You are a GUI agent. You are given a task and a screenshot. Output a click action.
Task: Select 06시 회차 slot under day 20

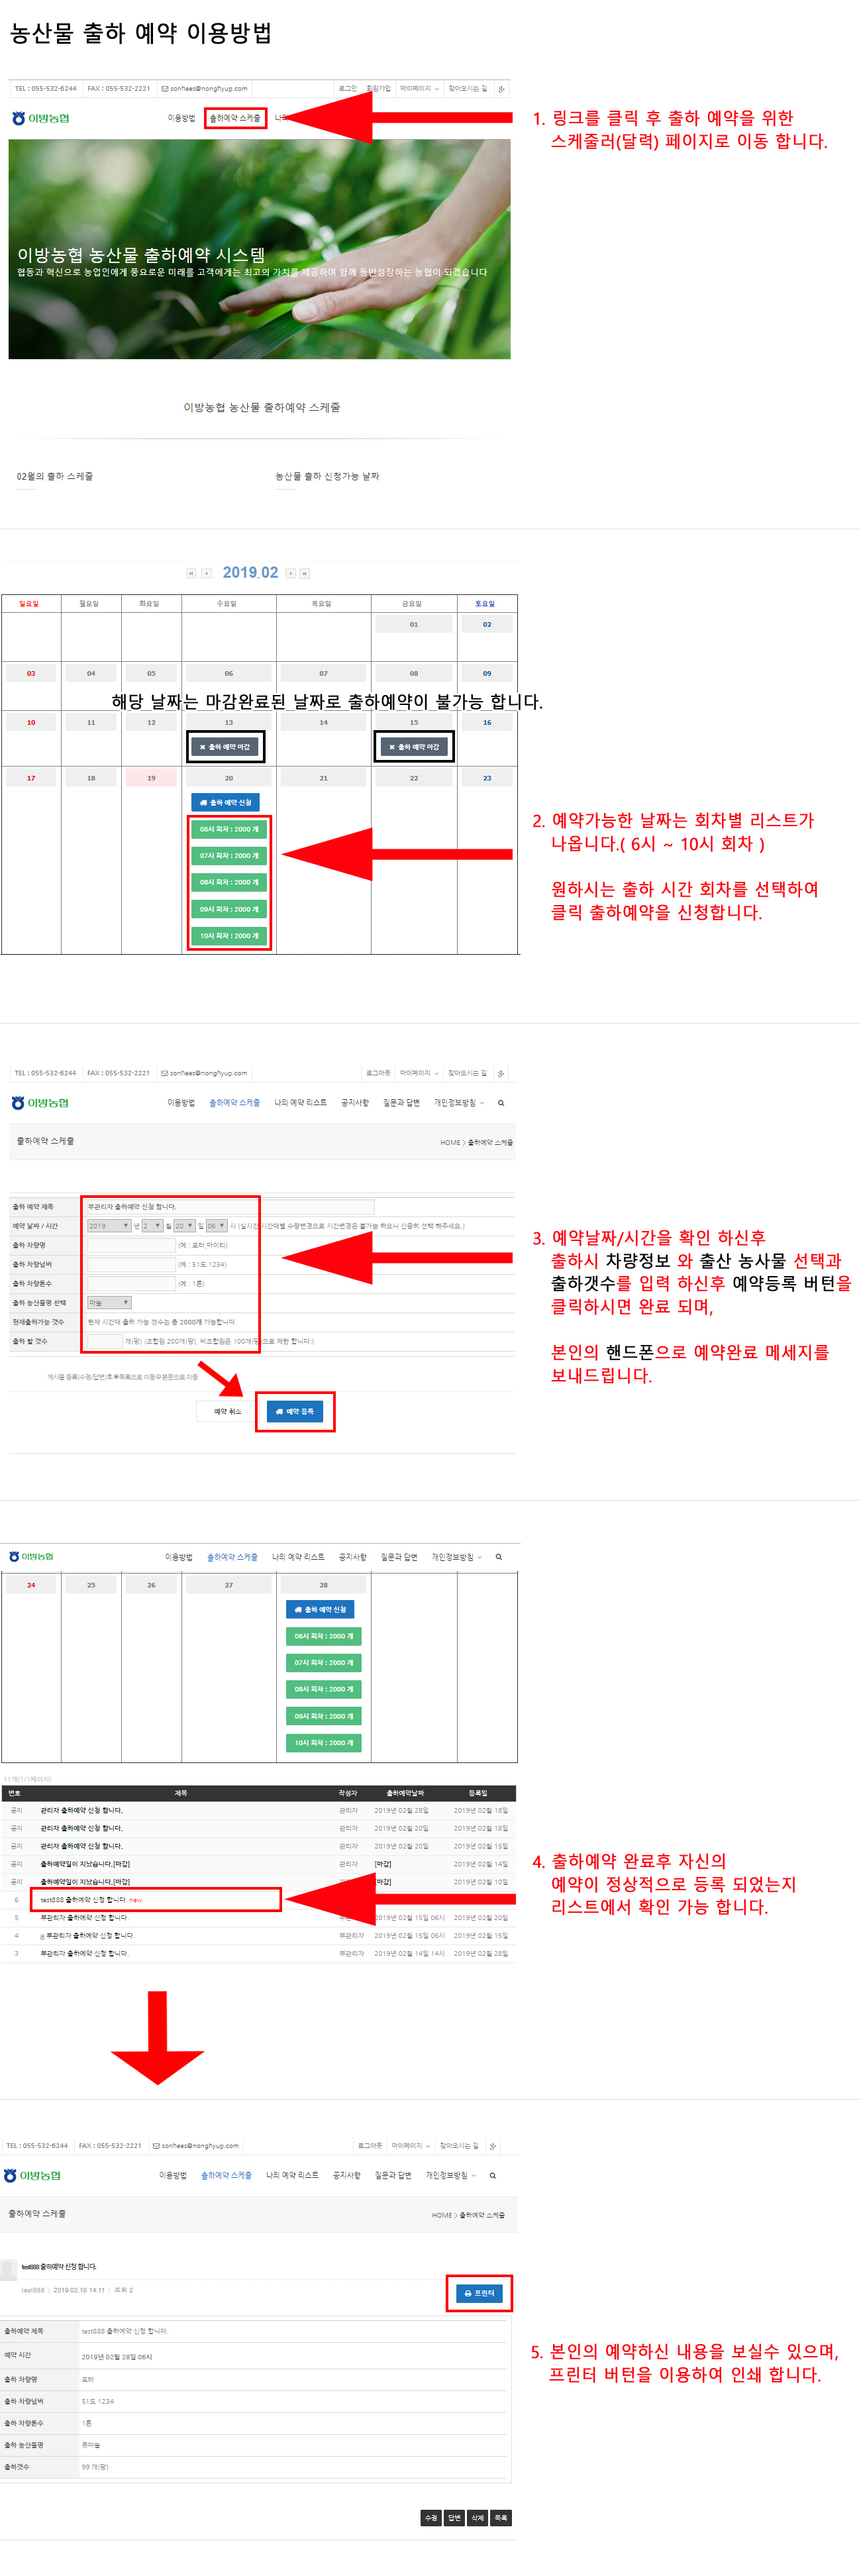(x=229, y=829)
